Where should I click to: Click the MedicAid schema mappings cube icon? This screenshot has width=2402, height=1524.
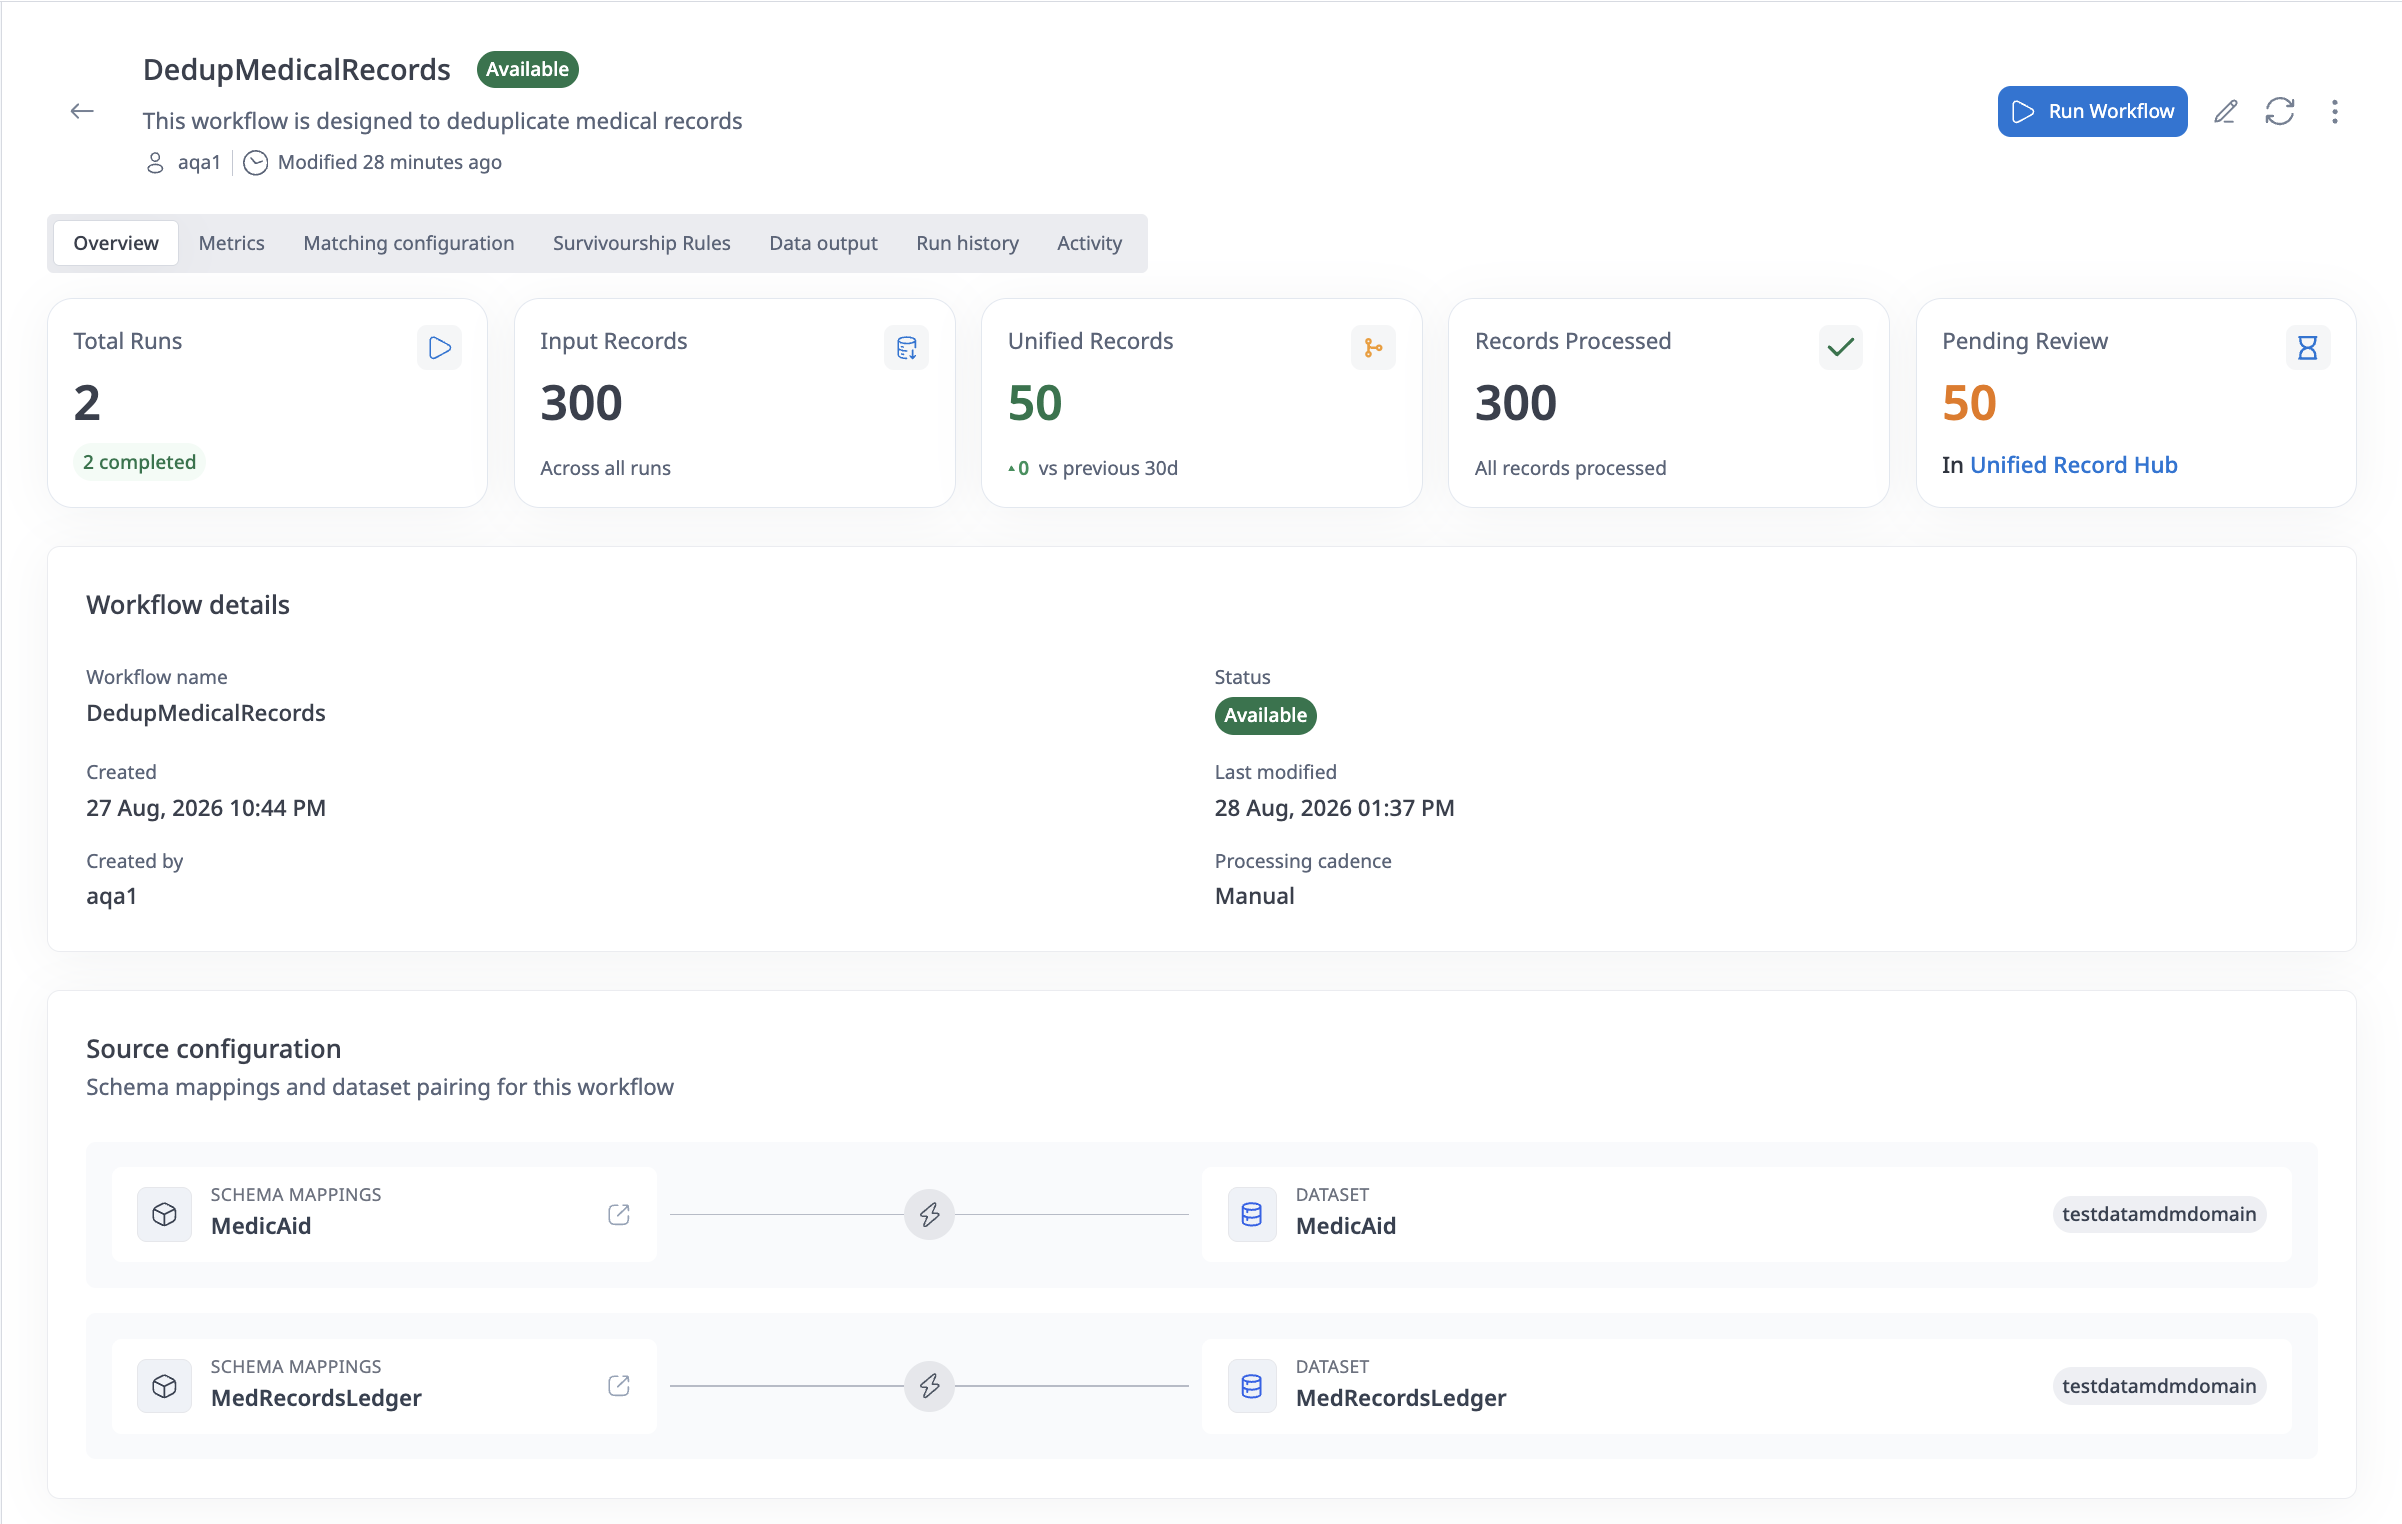click(x=164, y=1214)
